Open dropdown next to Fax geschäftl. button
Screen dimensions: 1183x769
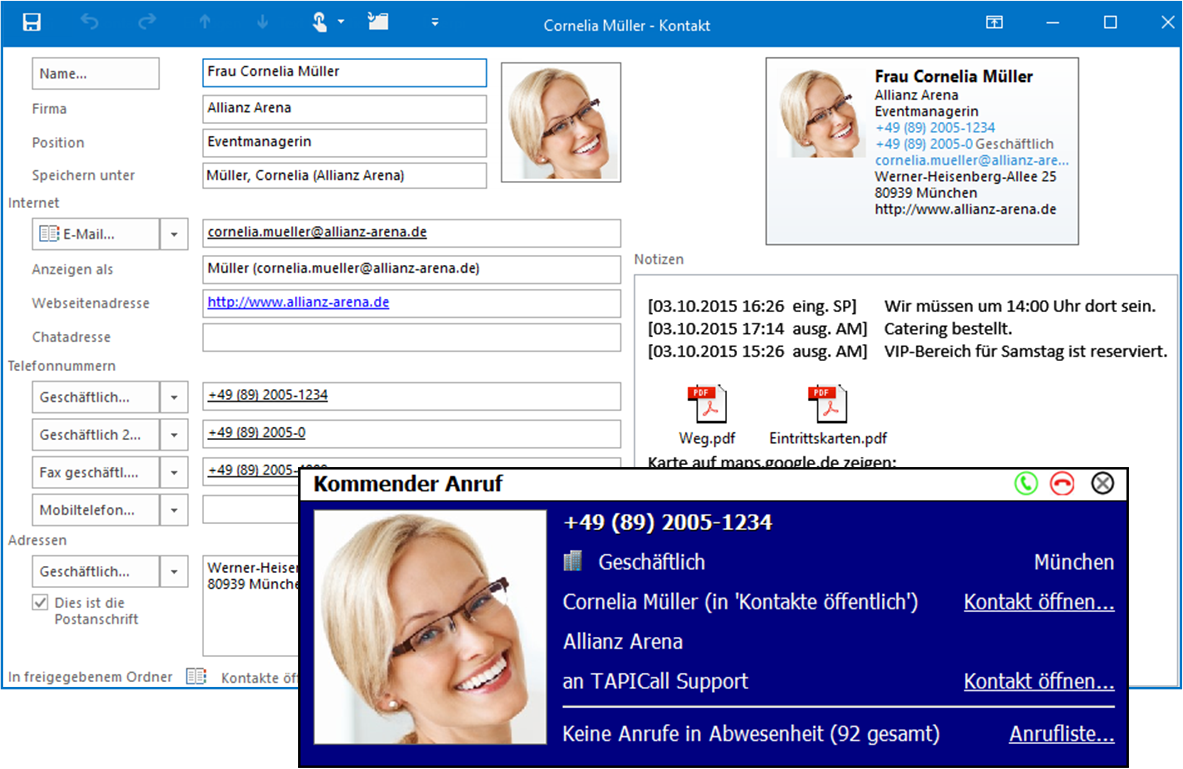pos(174,472)
